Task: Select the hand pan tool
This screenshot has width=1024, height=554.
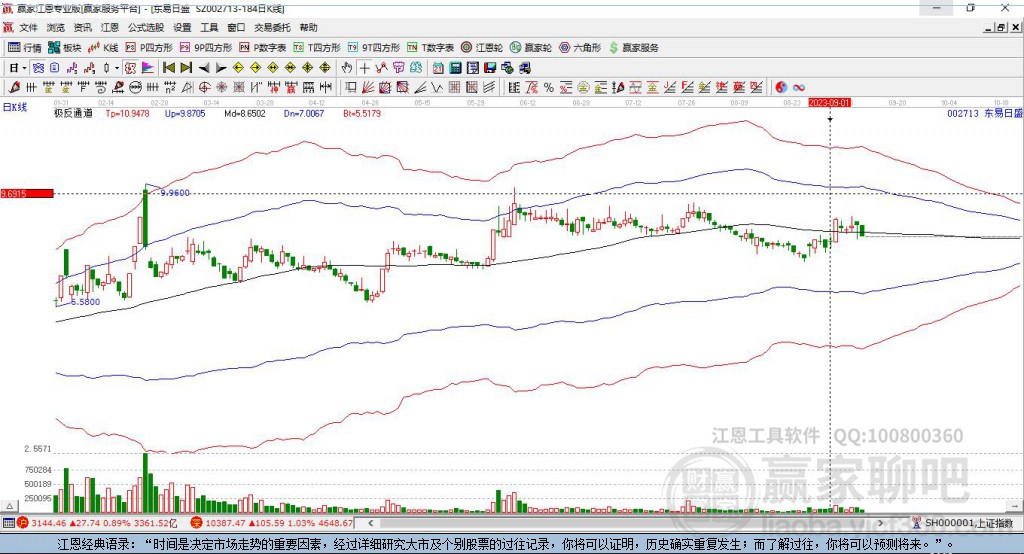Action: [347, 68]
